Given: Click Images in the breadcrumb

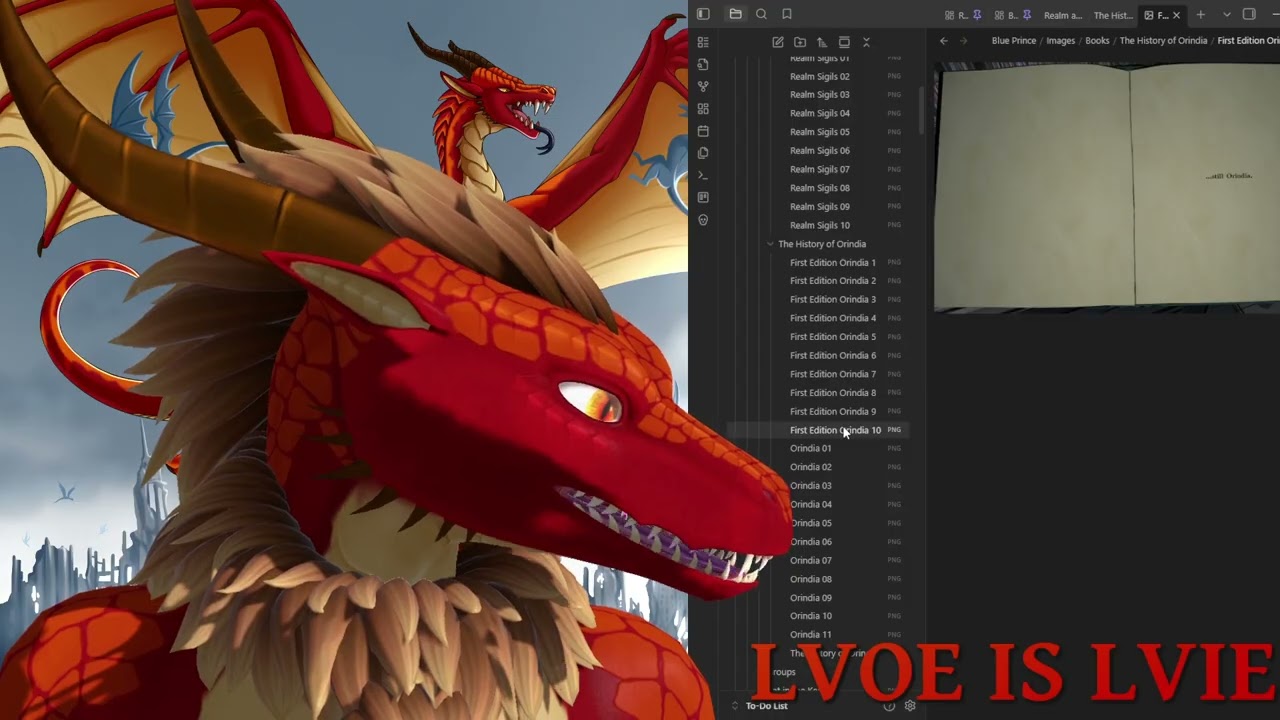Looking at the screenshot, I should tap(1060, 41).
